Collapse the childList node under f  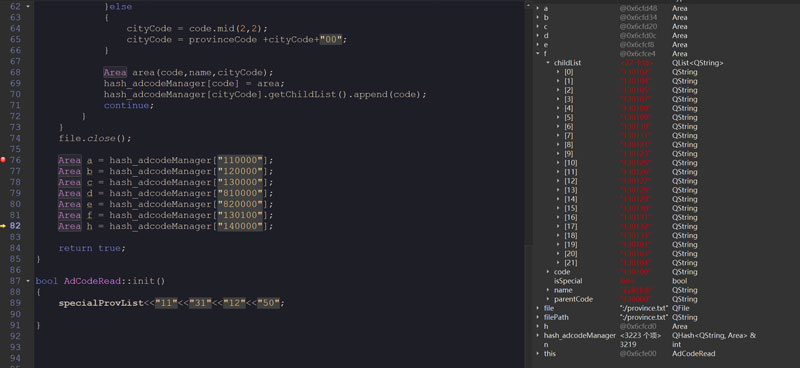click(x=548, y=63)
